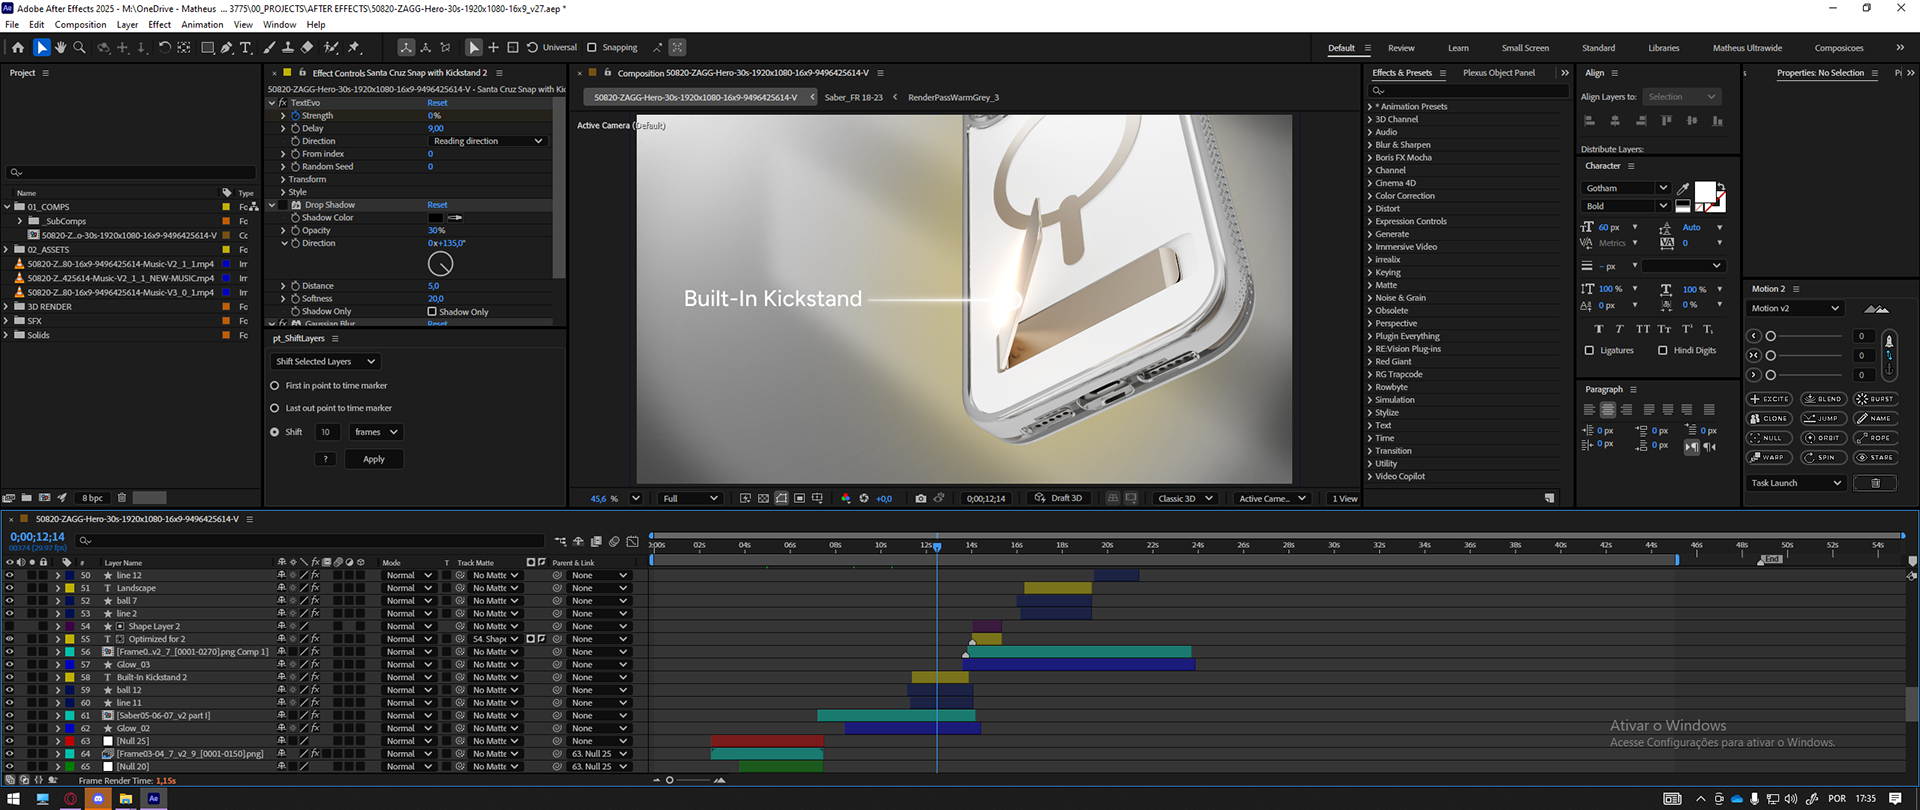
Task: Open the Effect menu
Action: 159,24
